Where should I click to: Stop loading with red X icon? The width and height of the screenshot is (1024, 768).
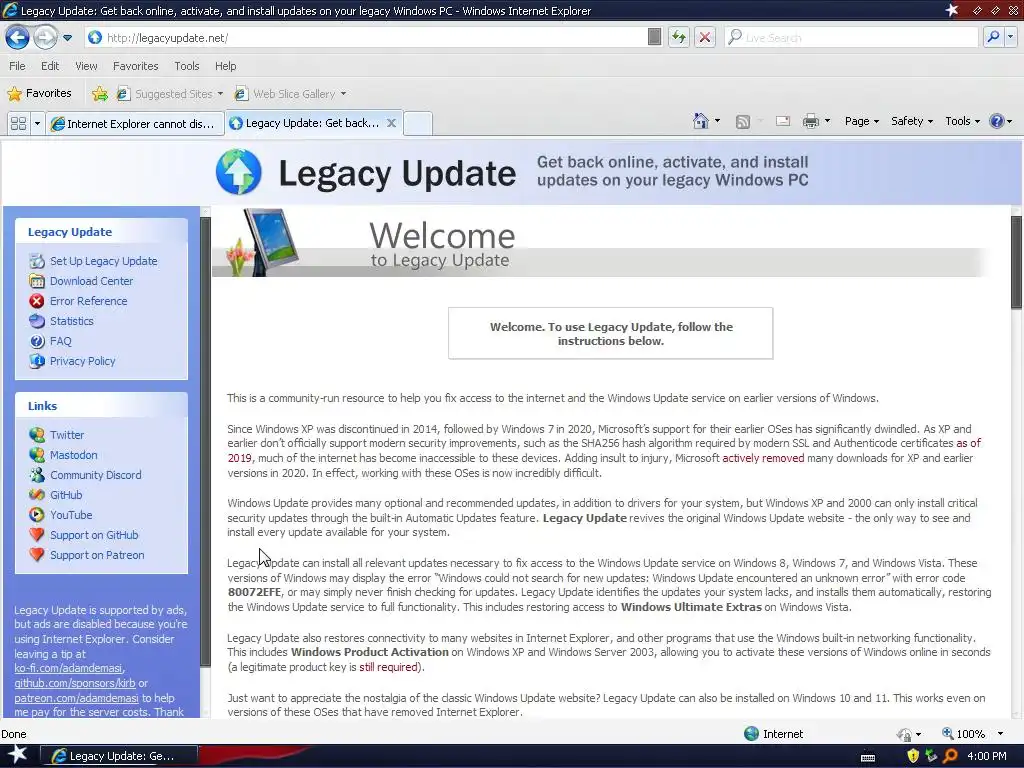tap(705, 37)
